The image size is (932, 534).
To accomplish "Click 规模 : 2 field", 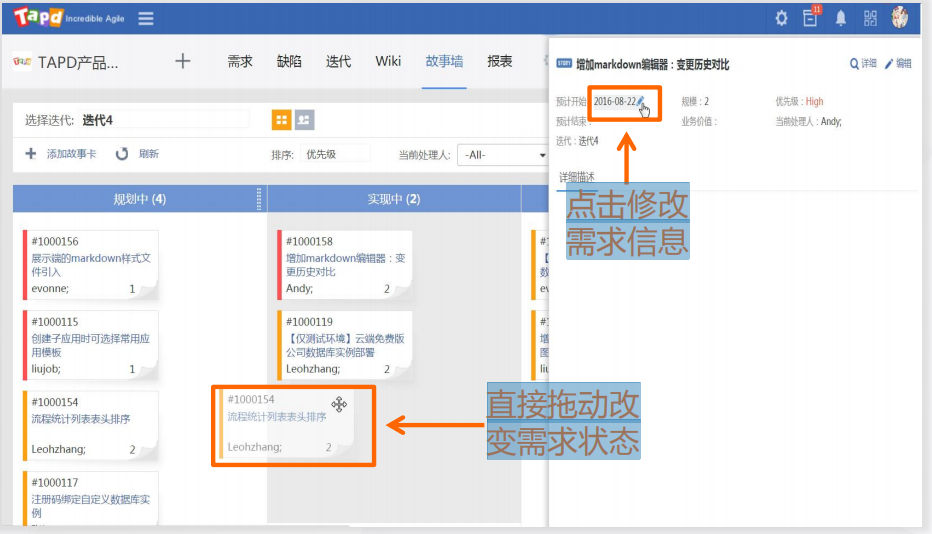I will 695,101.
